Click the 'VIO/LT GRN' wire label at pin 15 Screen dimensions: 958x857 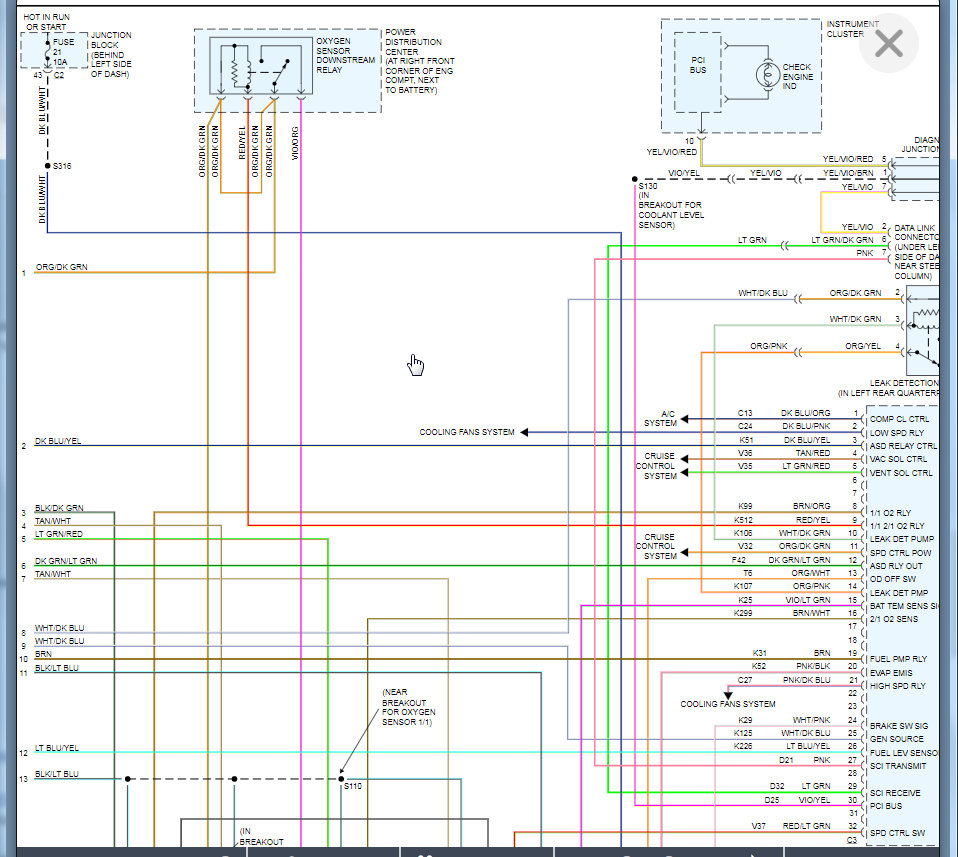click(808, 600)
